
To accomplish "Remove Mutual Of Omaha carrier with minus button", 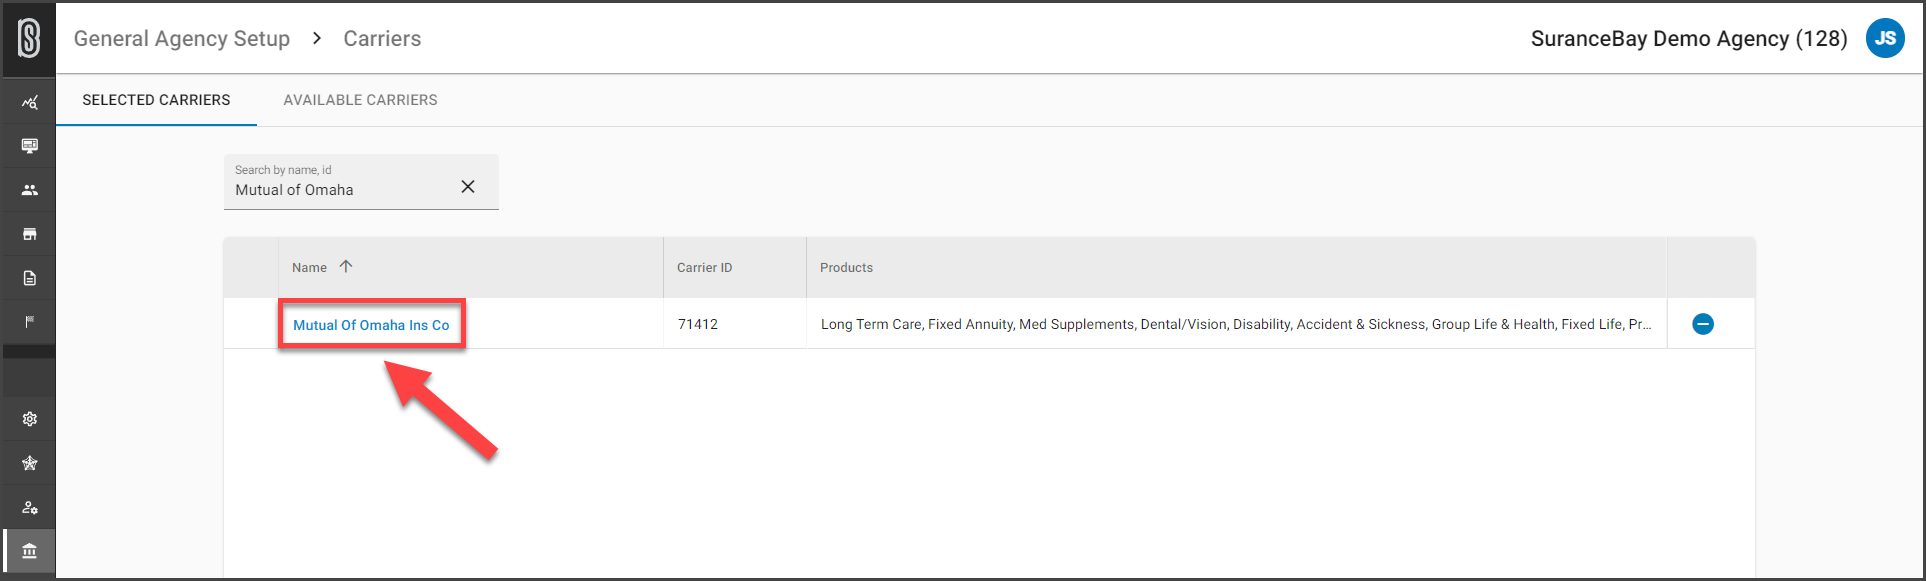I will pyautogui.click(x=1703, y=324).
